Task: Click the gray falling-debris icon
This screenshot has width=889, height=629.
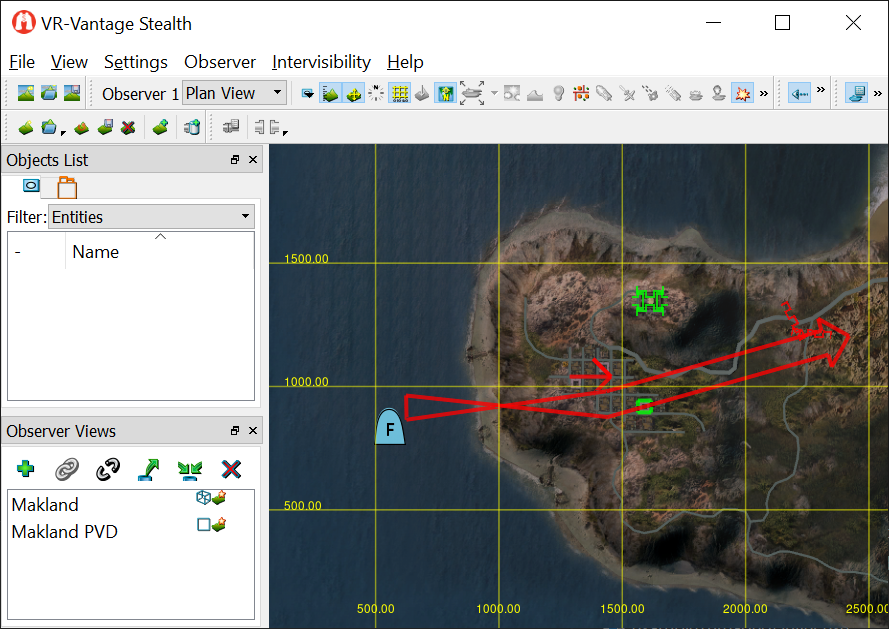Action: [x=650, y=94]
